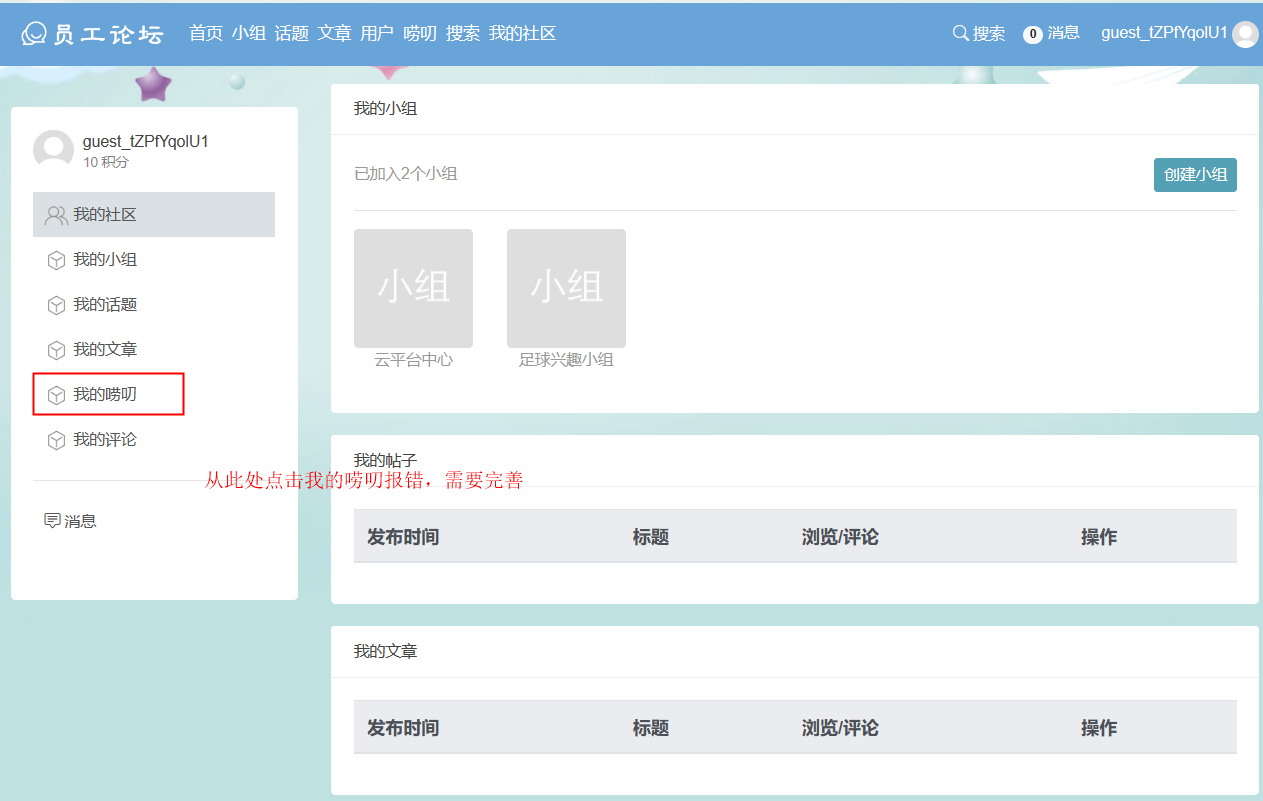Open 我的评论 from the sidebar

[105, 439]
